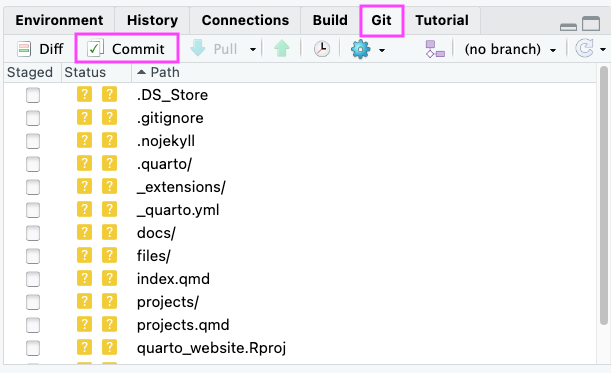This screenshot has width=611, height=373.
Task: Click the purple New Branch icon
Action: click(435, 49)
